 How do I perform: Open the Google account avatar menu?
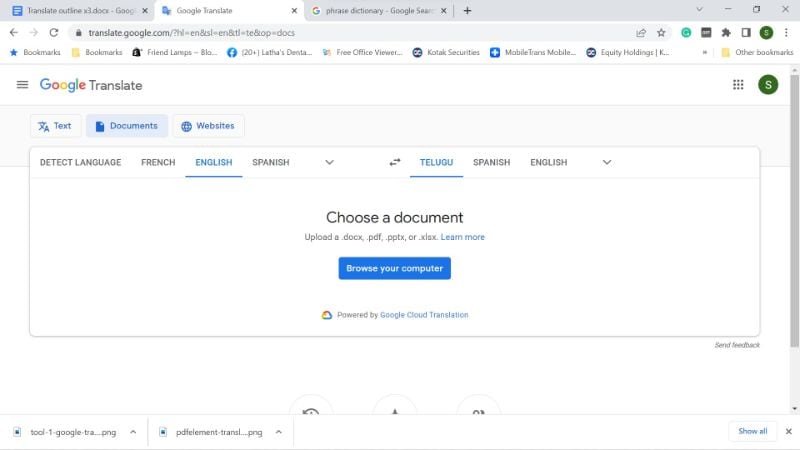pos(768,85)
